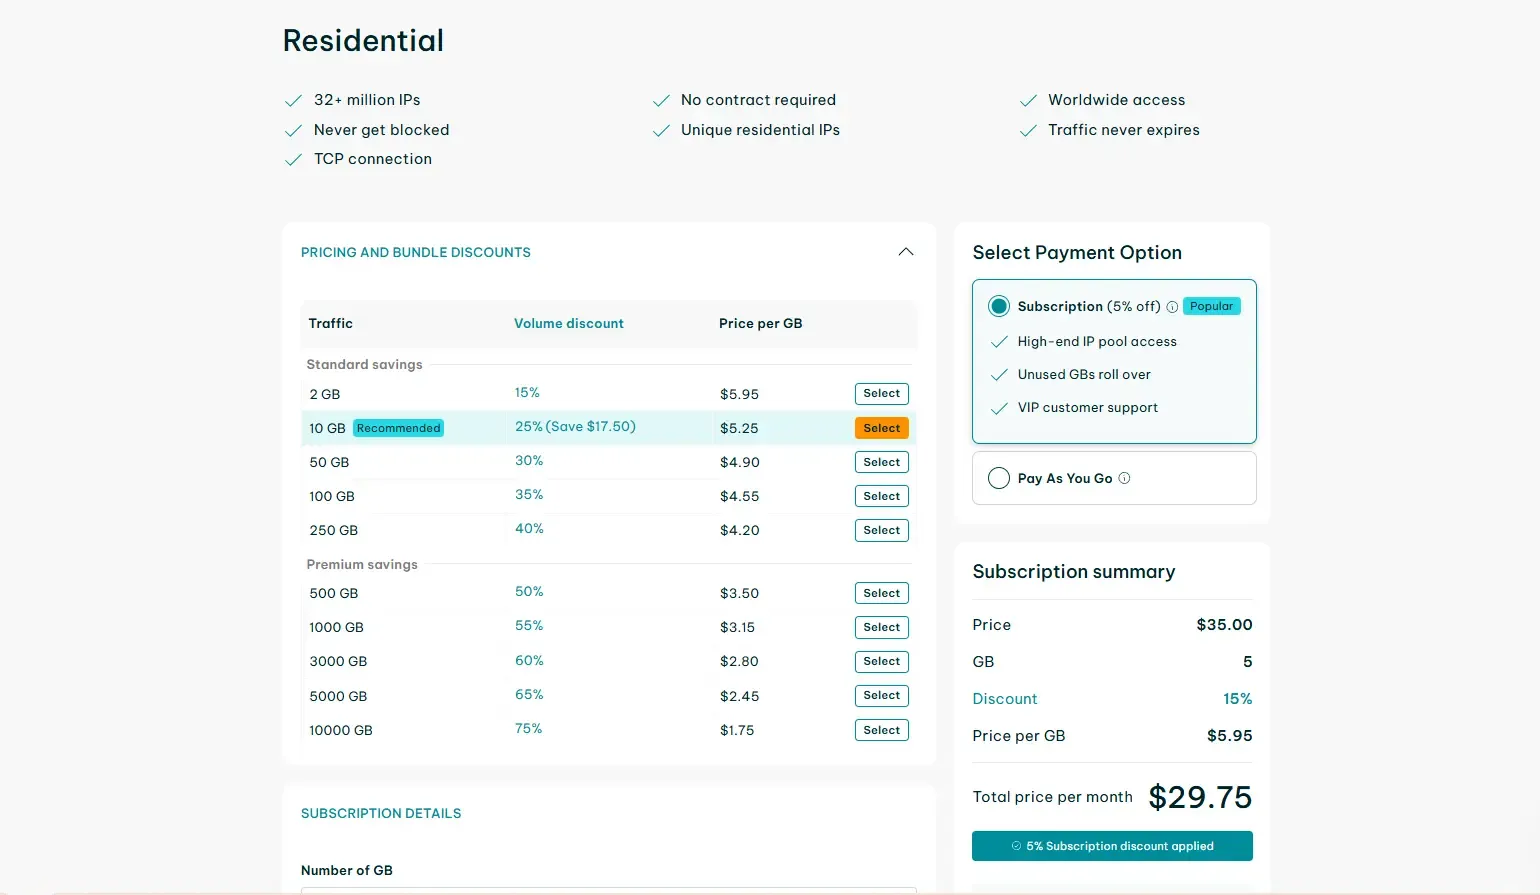
Task: Click the Popular badge on Subscription option
Action: tap(1211, 306)
